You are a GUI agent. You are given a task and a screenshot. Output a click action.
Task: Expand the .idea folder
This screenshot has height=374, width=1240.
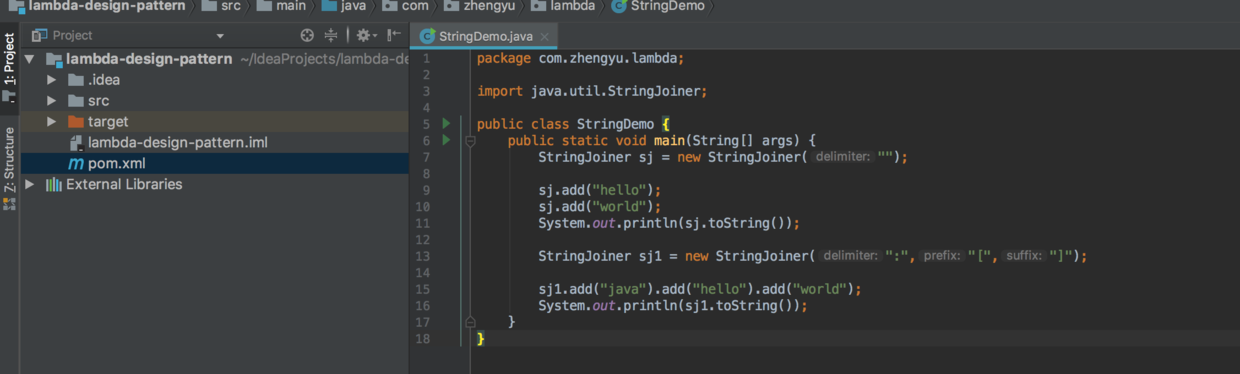point(51,80)
